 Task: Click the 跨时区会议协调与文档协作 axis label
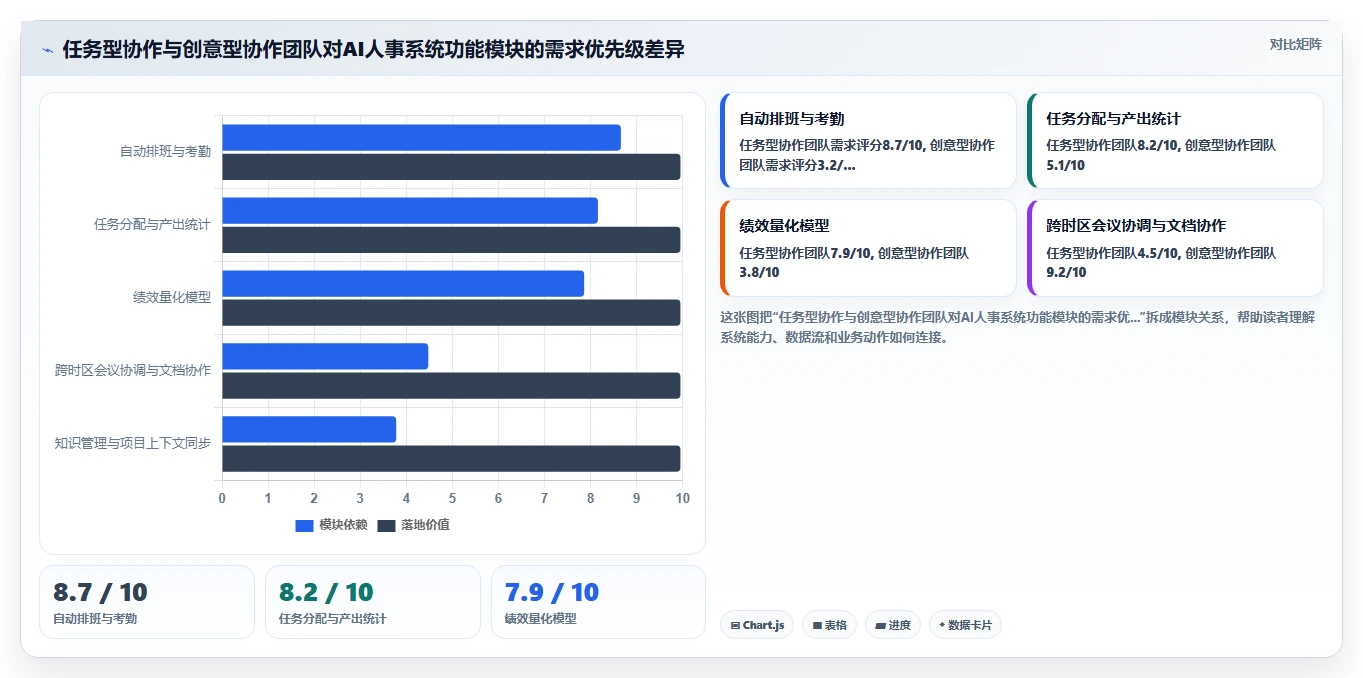coord(133,371)
